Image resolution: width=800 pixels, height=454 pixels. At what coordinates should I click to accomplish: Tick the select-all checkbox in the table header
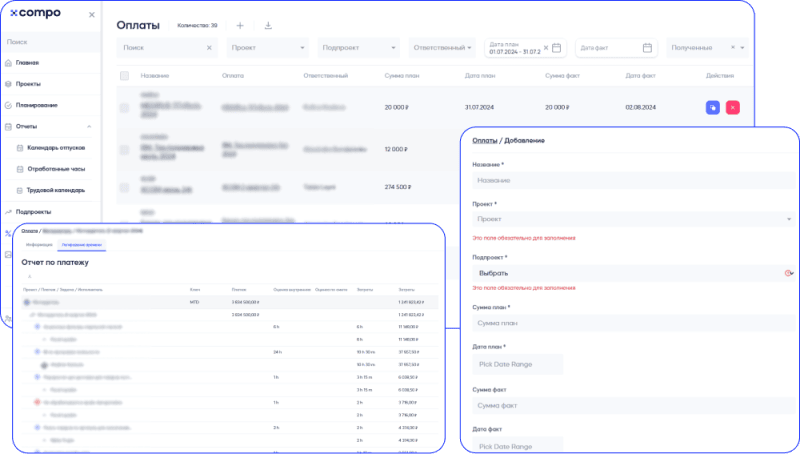coord(124,76)
